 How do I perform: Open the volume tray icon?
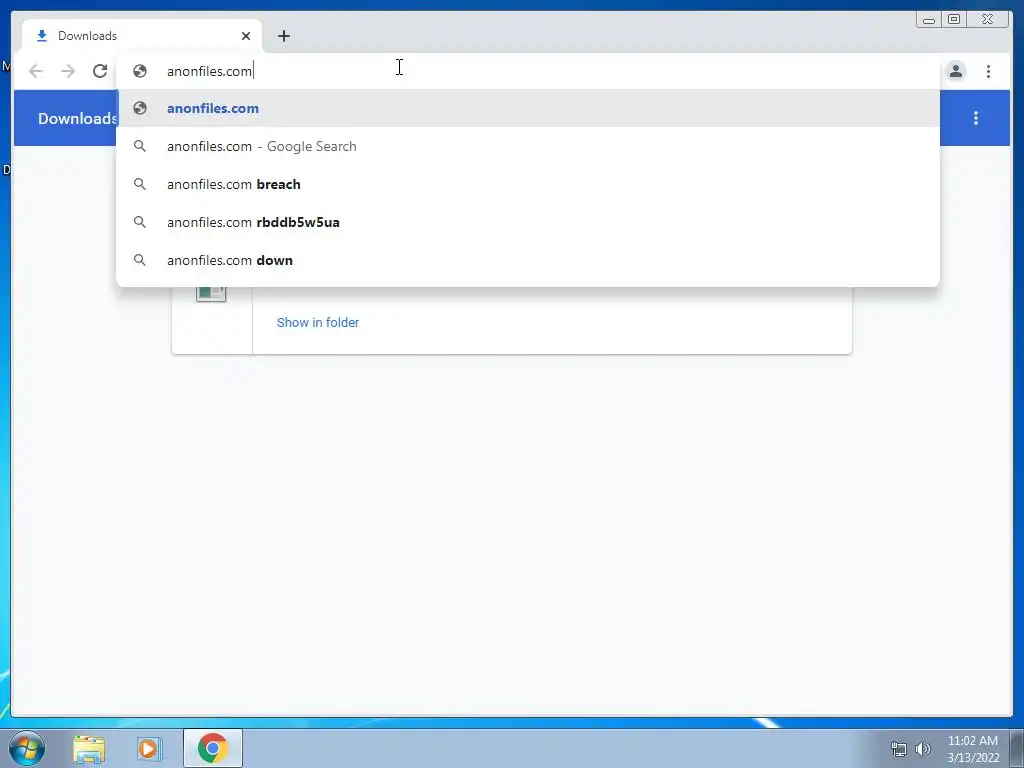tap(922, 749)
